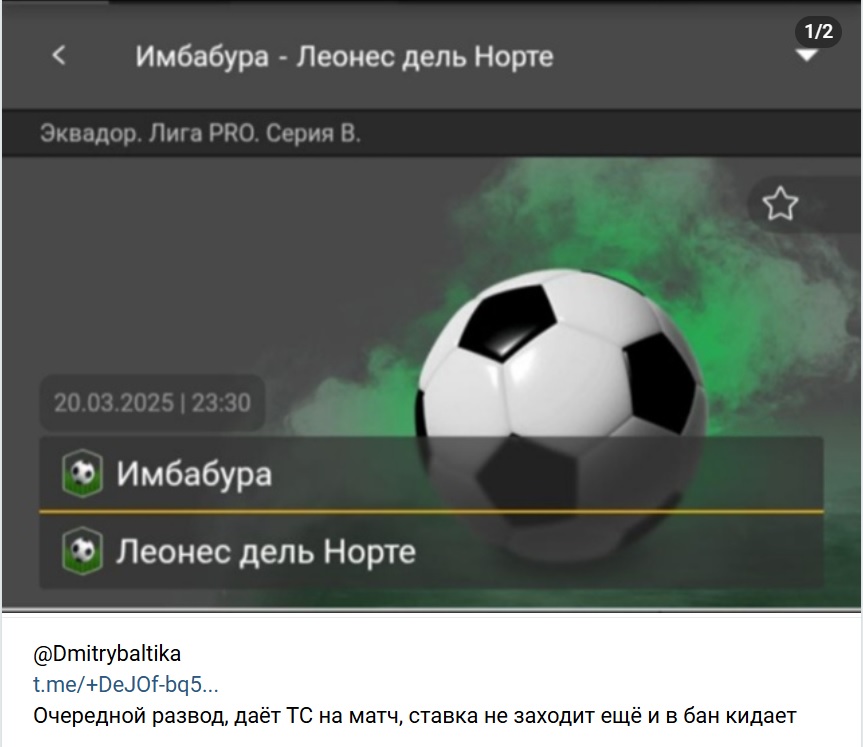The width and height of the screenshot is (863, 747).
Task: Click the word Эквадор in league bar
Action: [89, 134]
